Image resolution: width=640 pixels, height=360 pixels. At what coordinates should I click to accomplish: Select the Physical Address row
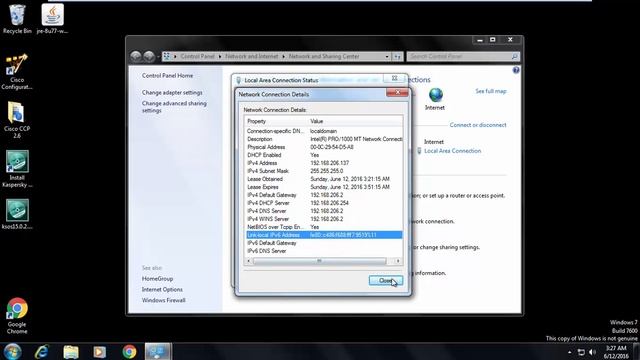click(x=324, y=147)
